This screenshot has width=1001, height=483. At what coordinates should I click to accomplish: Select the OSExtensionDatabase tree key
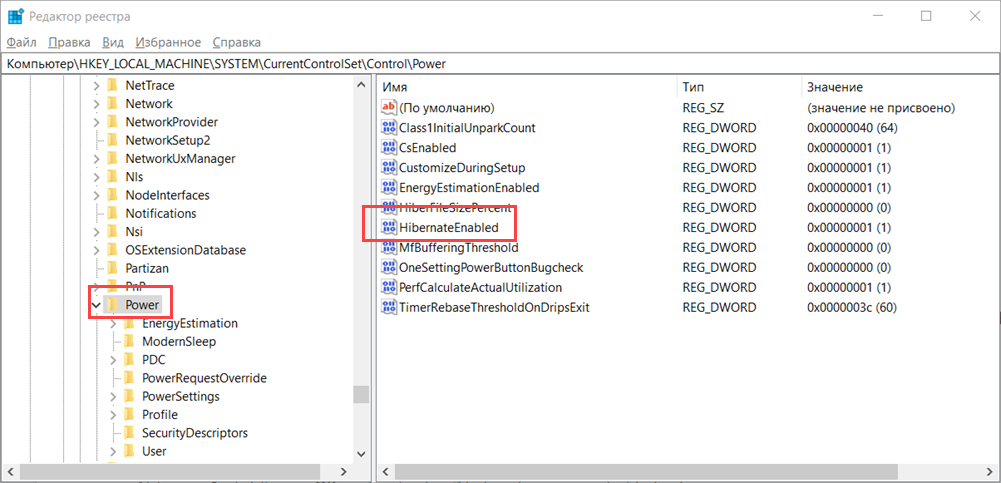(x=186, y=250)
